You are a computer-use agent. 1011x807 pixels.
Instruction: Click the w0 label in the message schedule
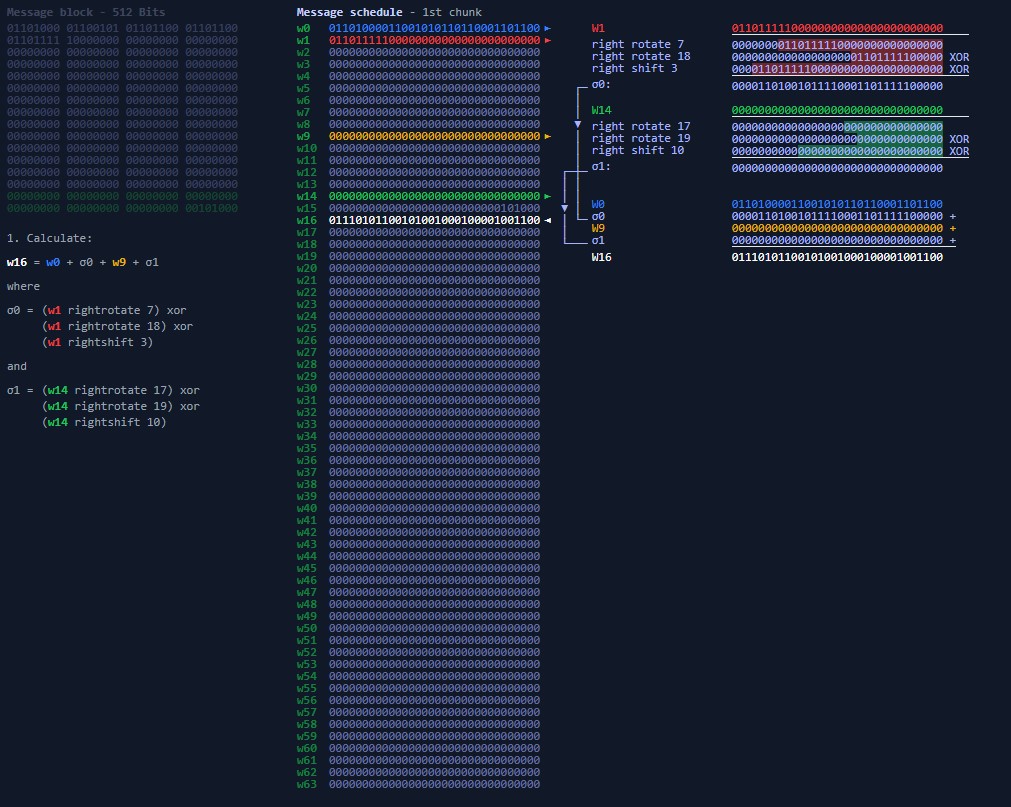(x=303, y=28)
